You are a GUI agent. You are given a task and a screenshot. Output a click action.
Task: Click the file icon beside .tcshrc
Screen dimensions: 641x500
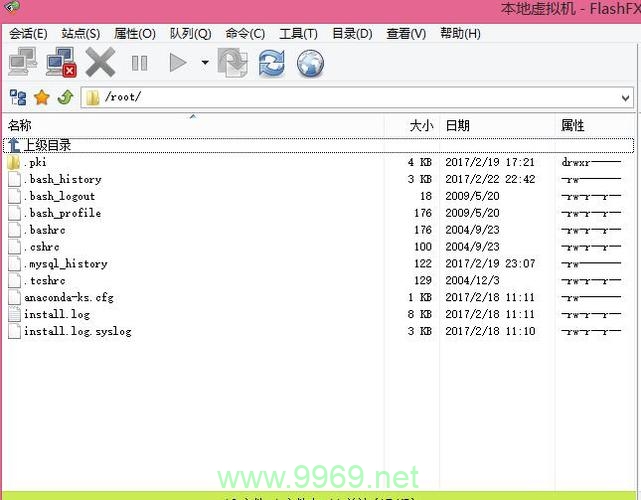(x=14, y=281)
